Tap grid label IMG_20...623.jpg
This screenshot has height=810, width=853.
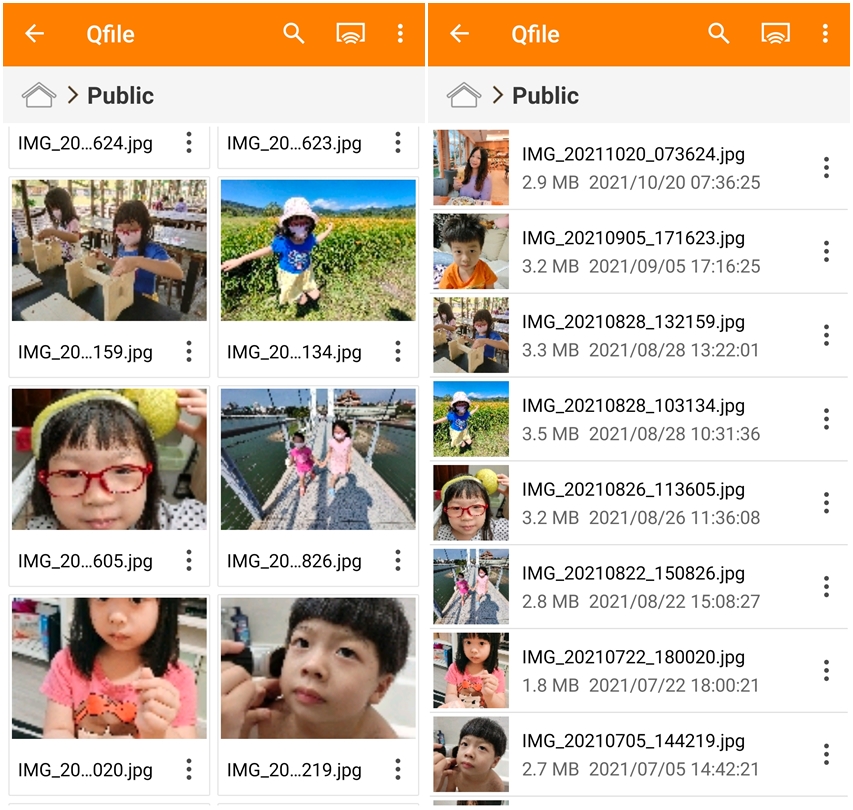294,144
